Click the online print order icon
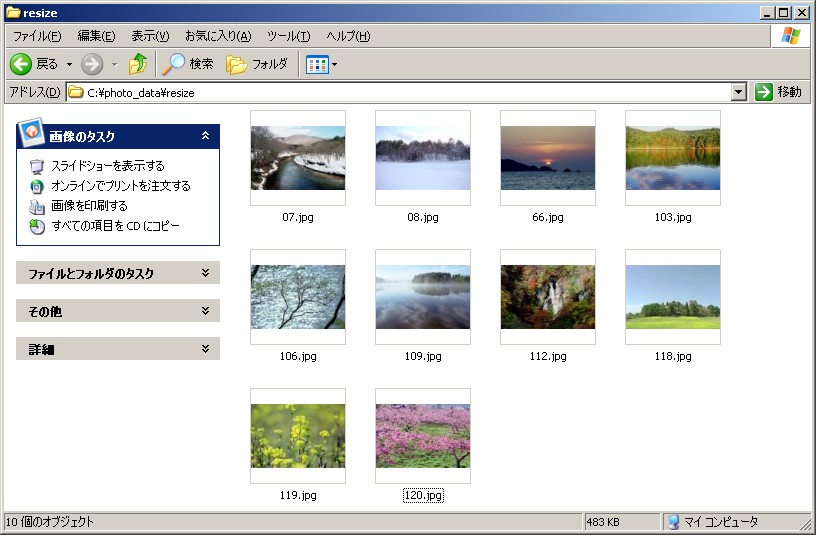 coord(36,186)
